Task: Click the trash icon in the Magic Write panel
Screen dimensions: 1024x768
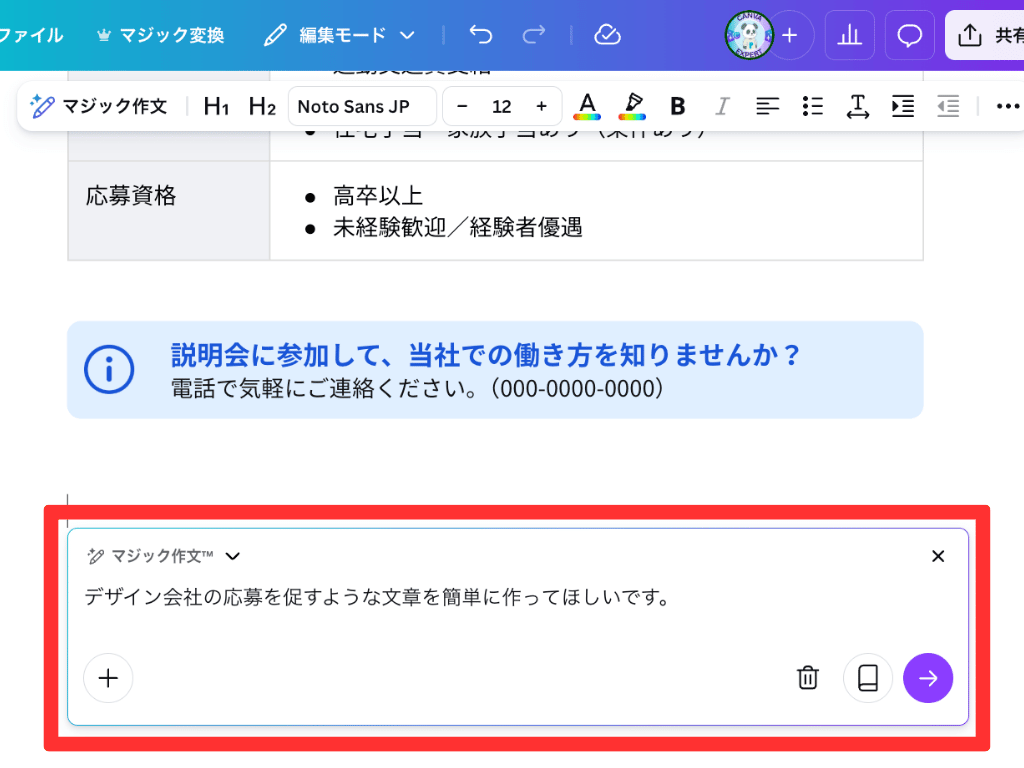Action: click(808, 678)
